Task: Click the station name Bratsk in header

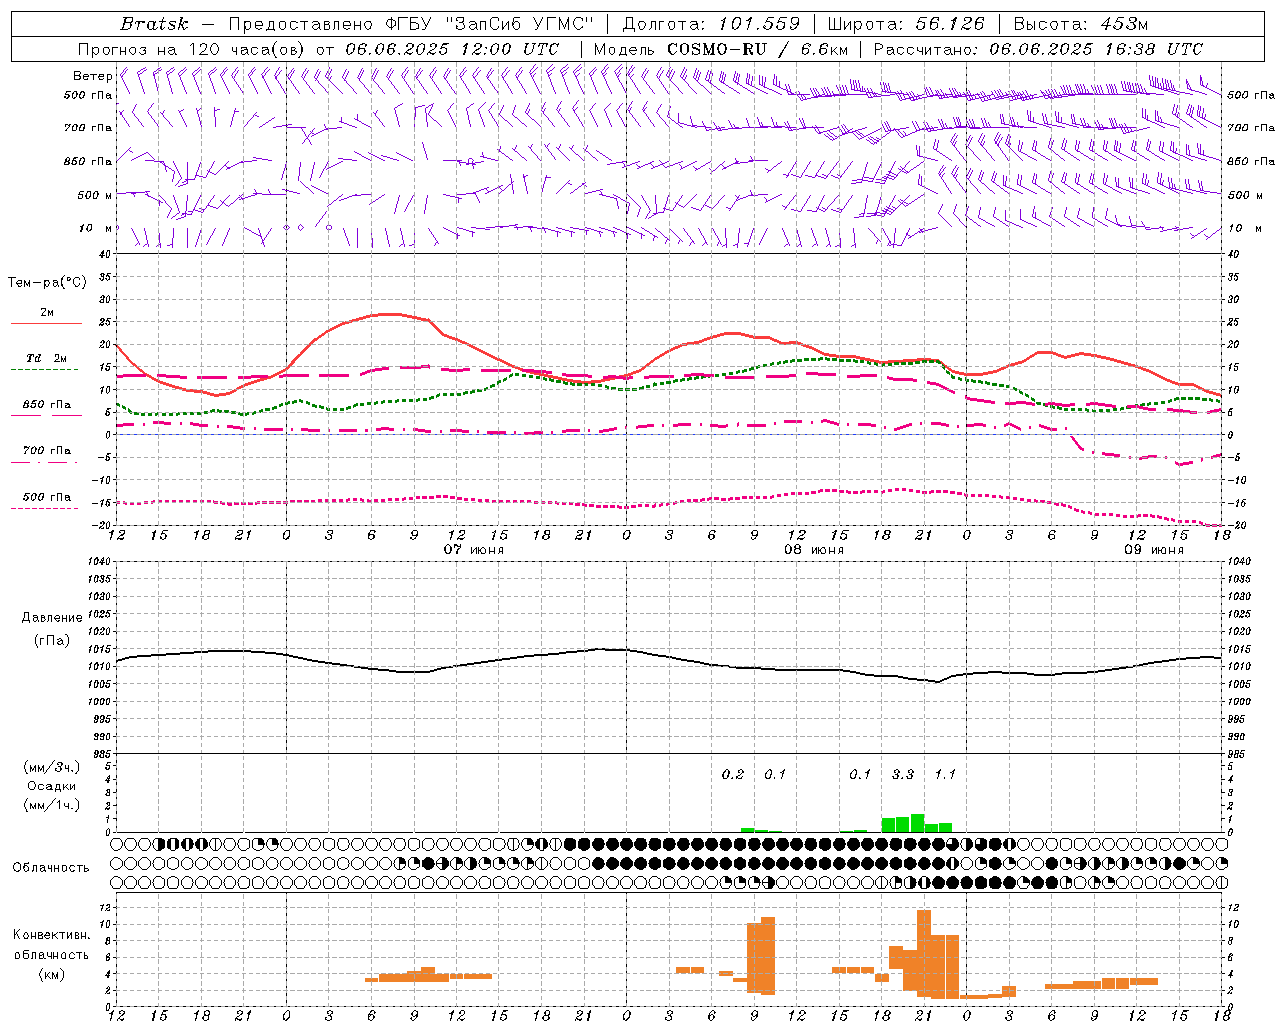Action: [154, 24]
